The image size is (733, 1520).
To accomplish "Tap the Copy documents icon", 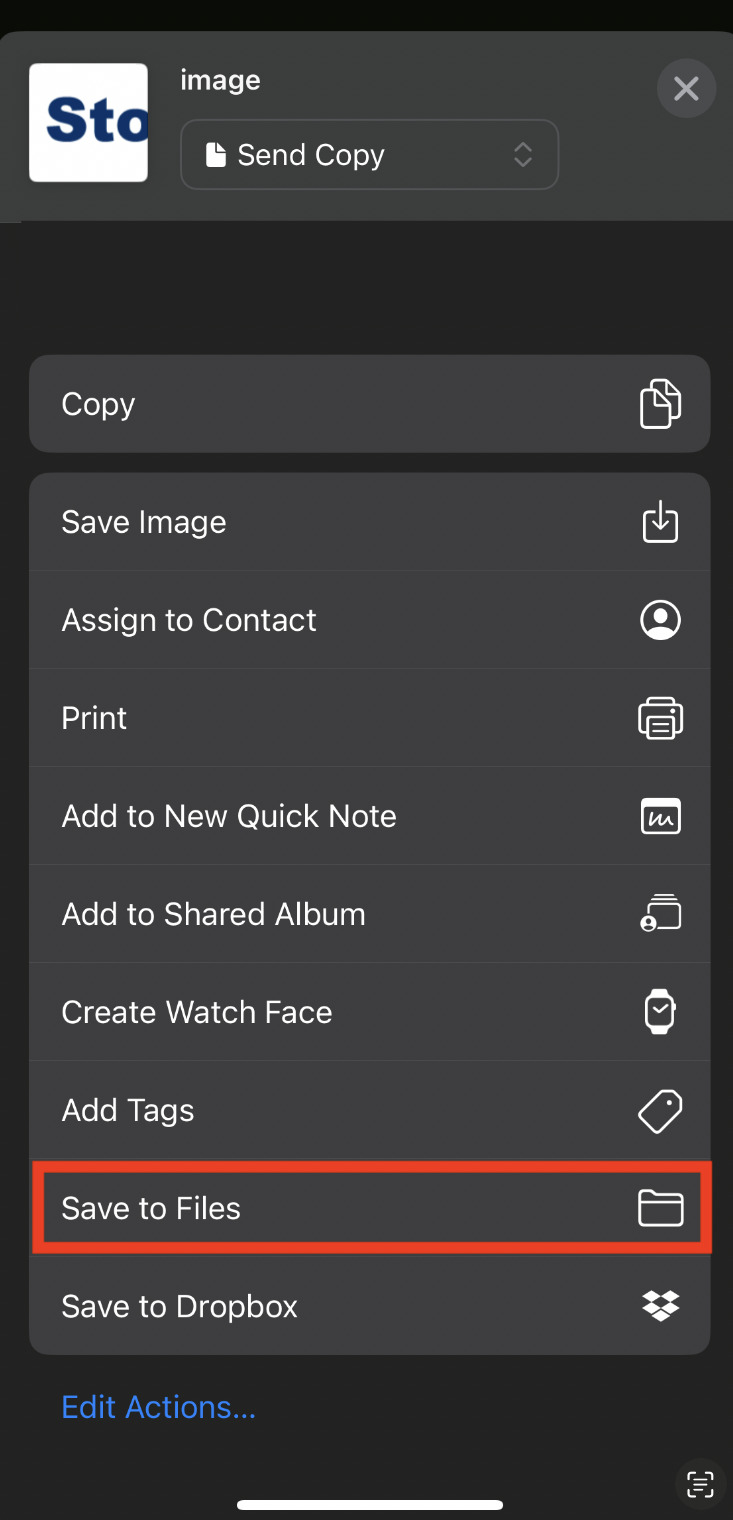I will click(660, 404).
